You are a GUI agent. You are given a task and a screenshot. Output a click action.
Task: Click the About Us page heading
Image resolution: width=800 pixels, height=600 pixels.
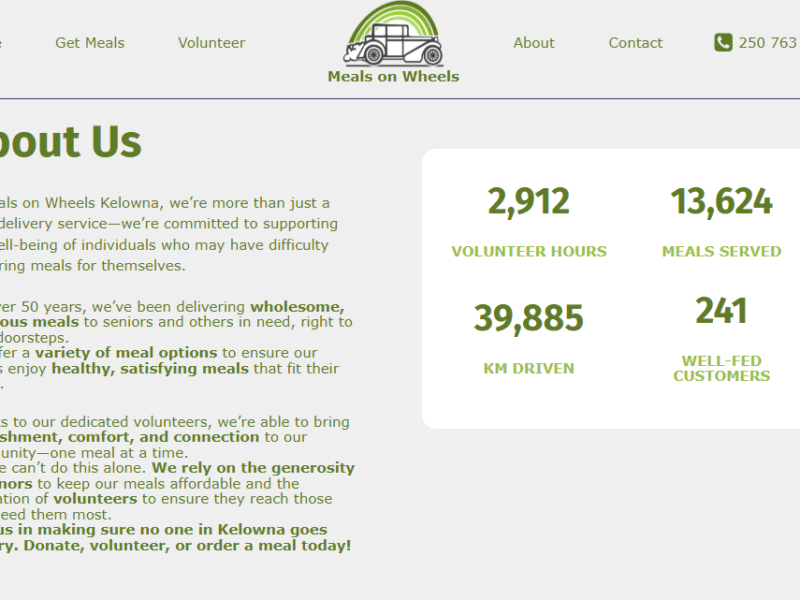tap(70, 141)
